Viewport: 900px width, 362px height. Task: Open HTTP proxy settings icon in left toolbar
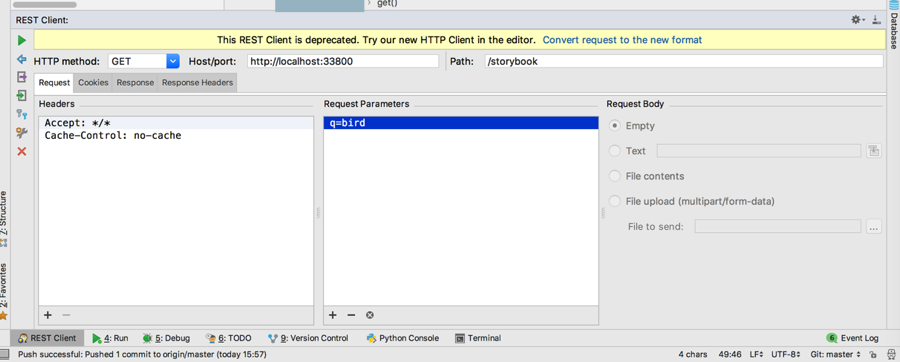coord(22,114)
